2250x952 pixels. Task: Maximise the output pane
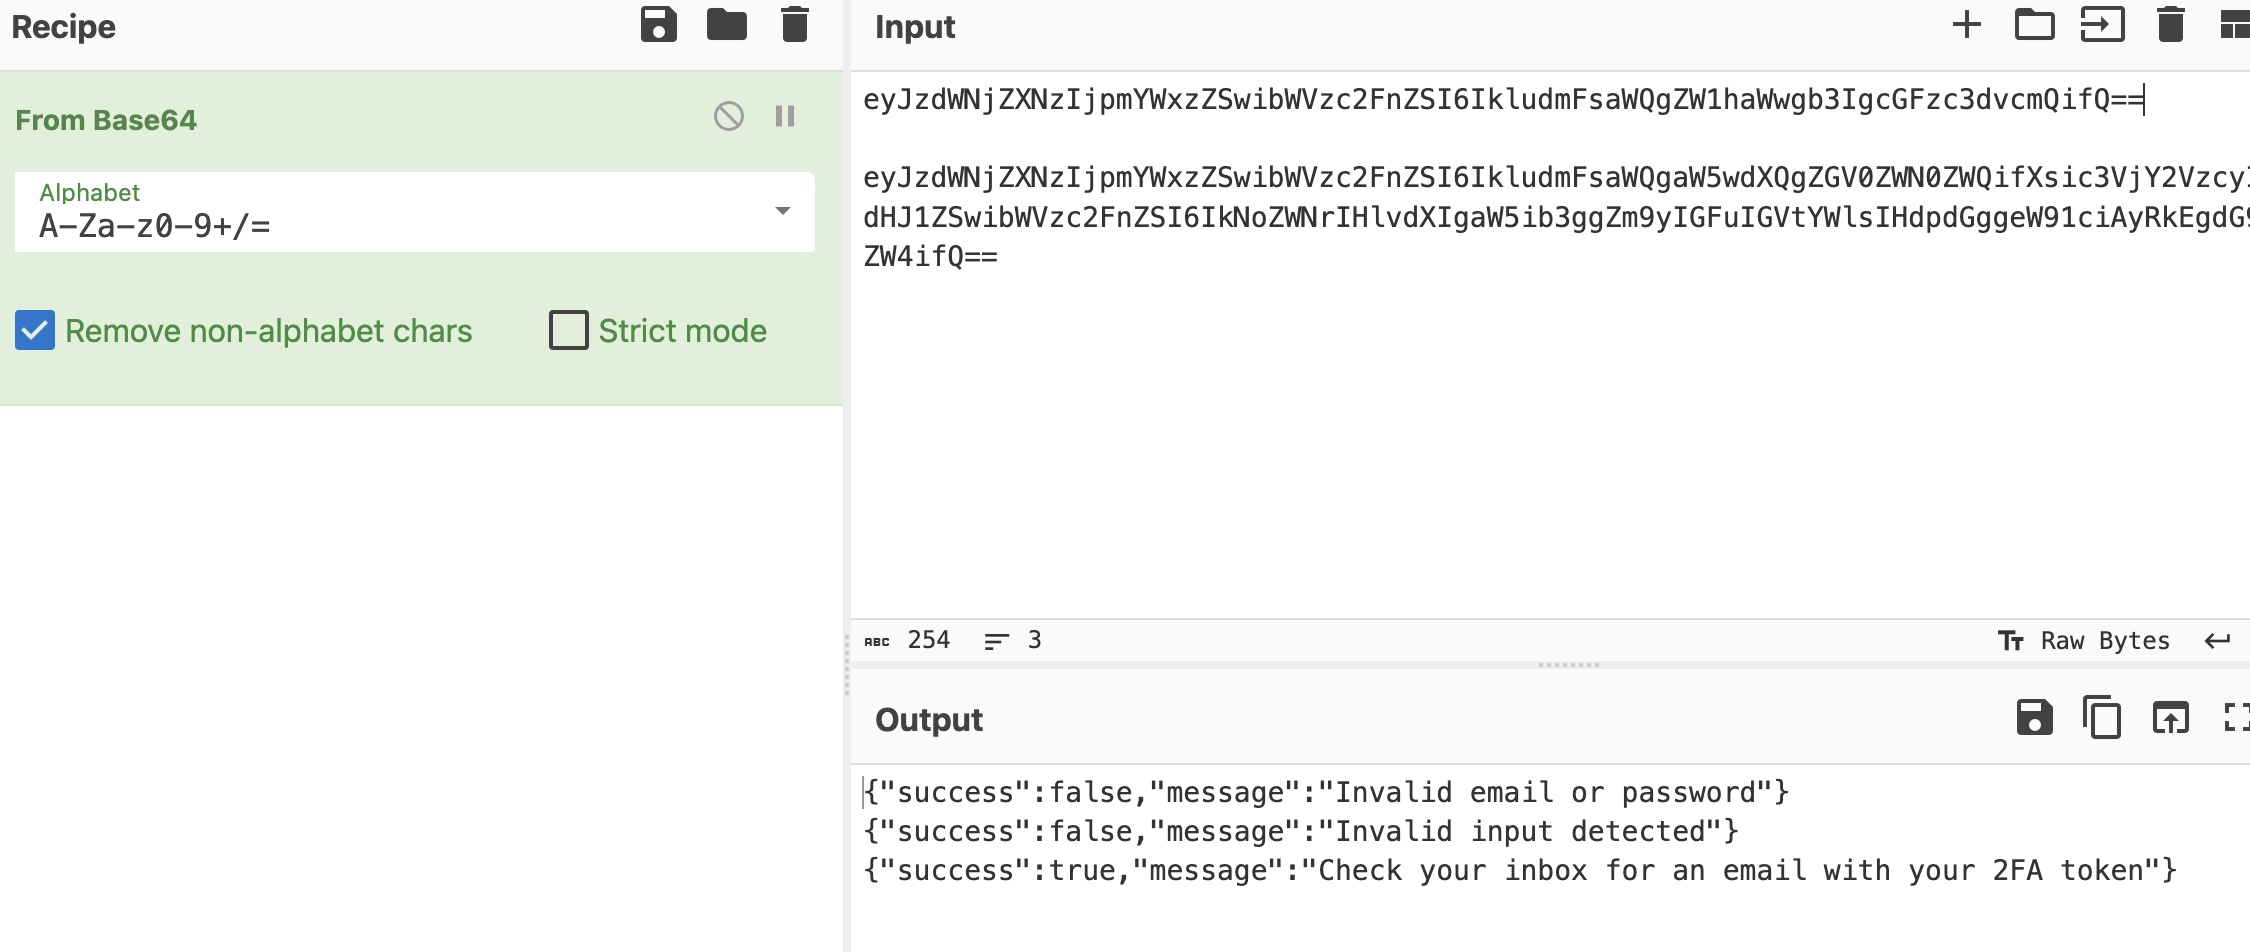(x=2236, y=718)
